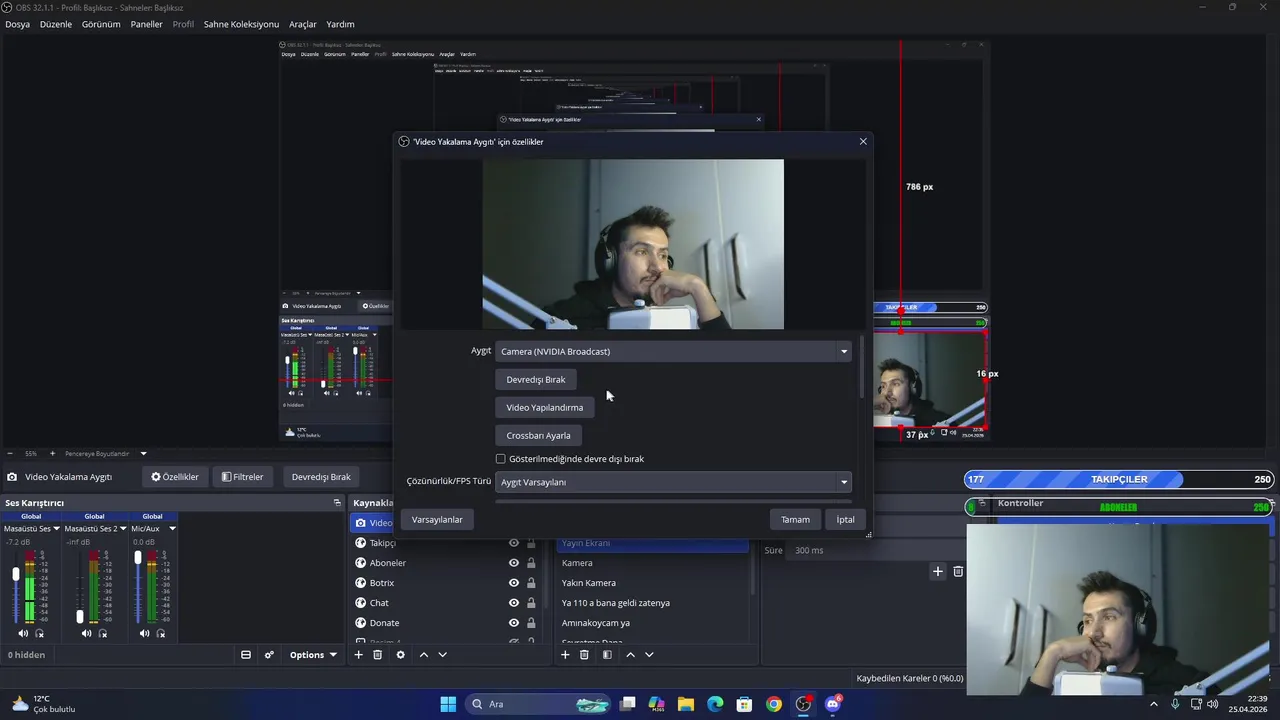
Task: Open Google Chrome from taskbar
Action: coord(774,704)
